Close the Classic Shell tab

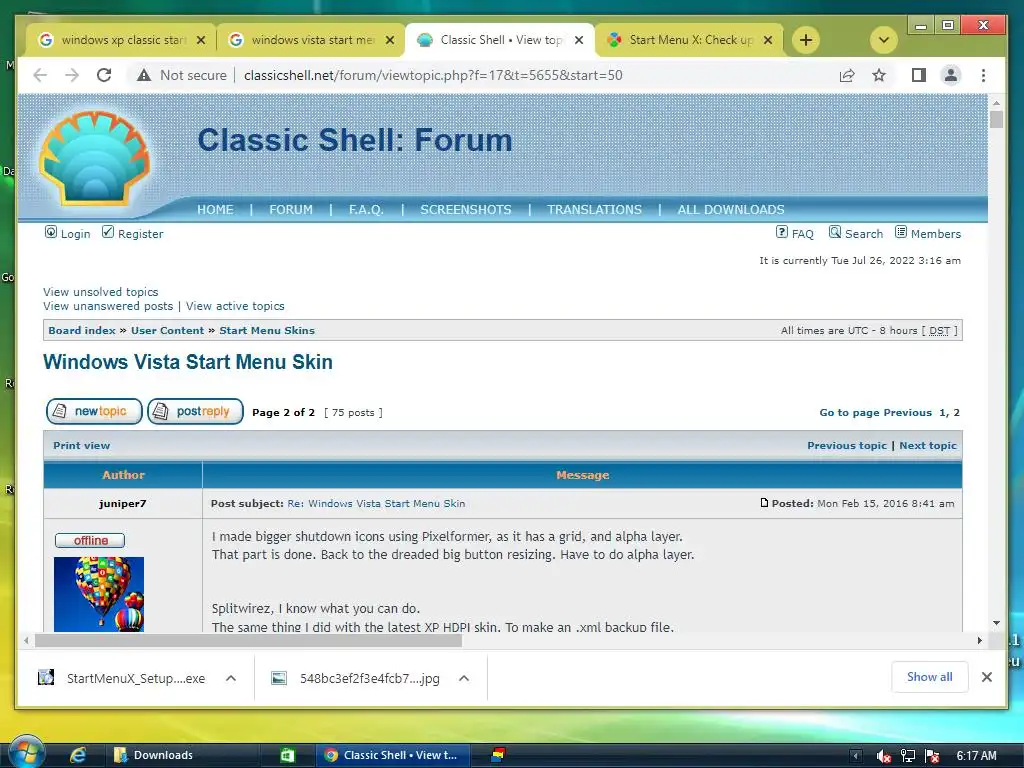pos(579,40)
